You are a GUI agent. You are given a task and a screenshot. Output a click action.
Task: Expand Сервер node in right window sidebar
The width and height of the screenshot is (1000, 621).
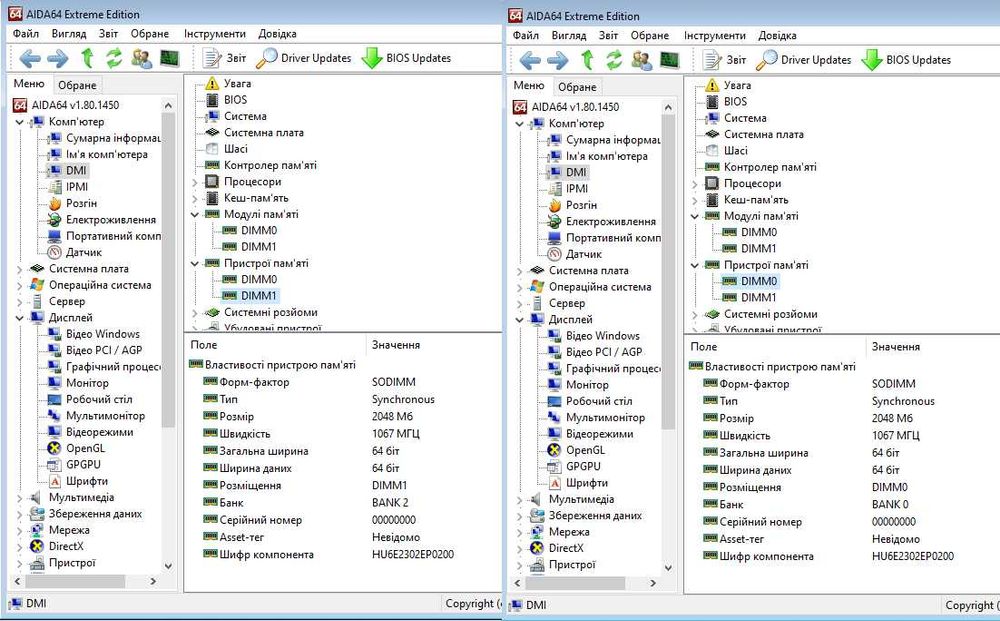(519, 304)
